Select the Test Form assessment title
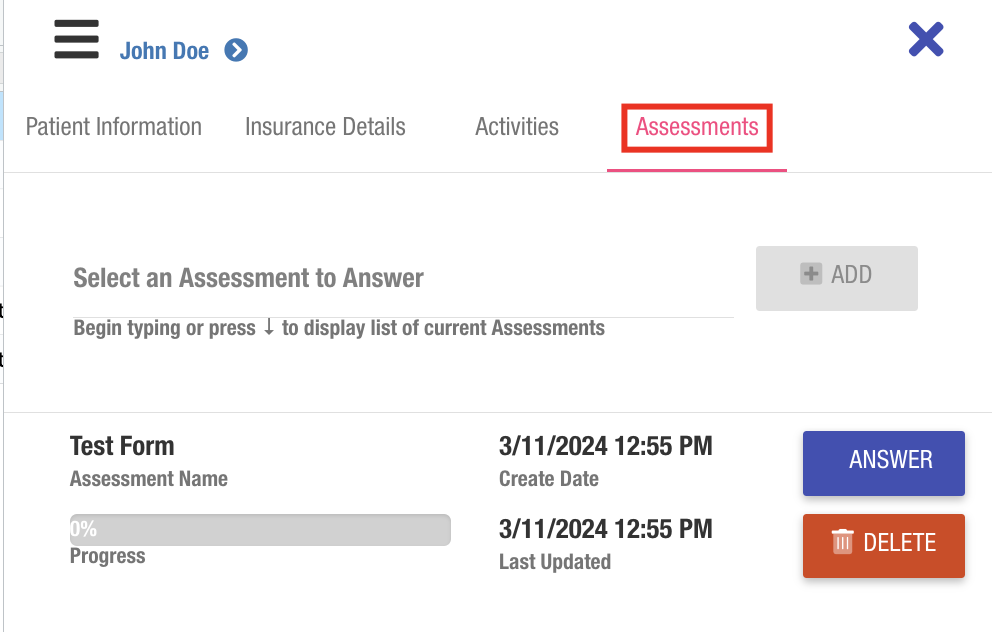The height and width of the screenshot is (632, 992). 122,446
